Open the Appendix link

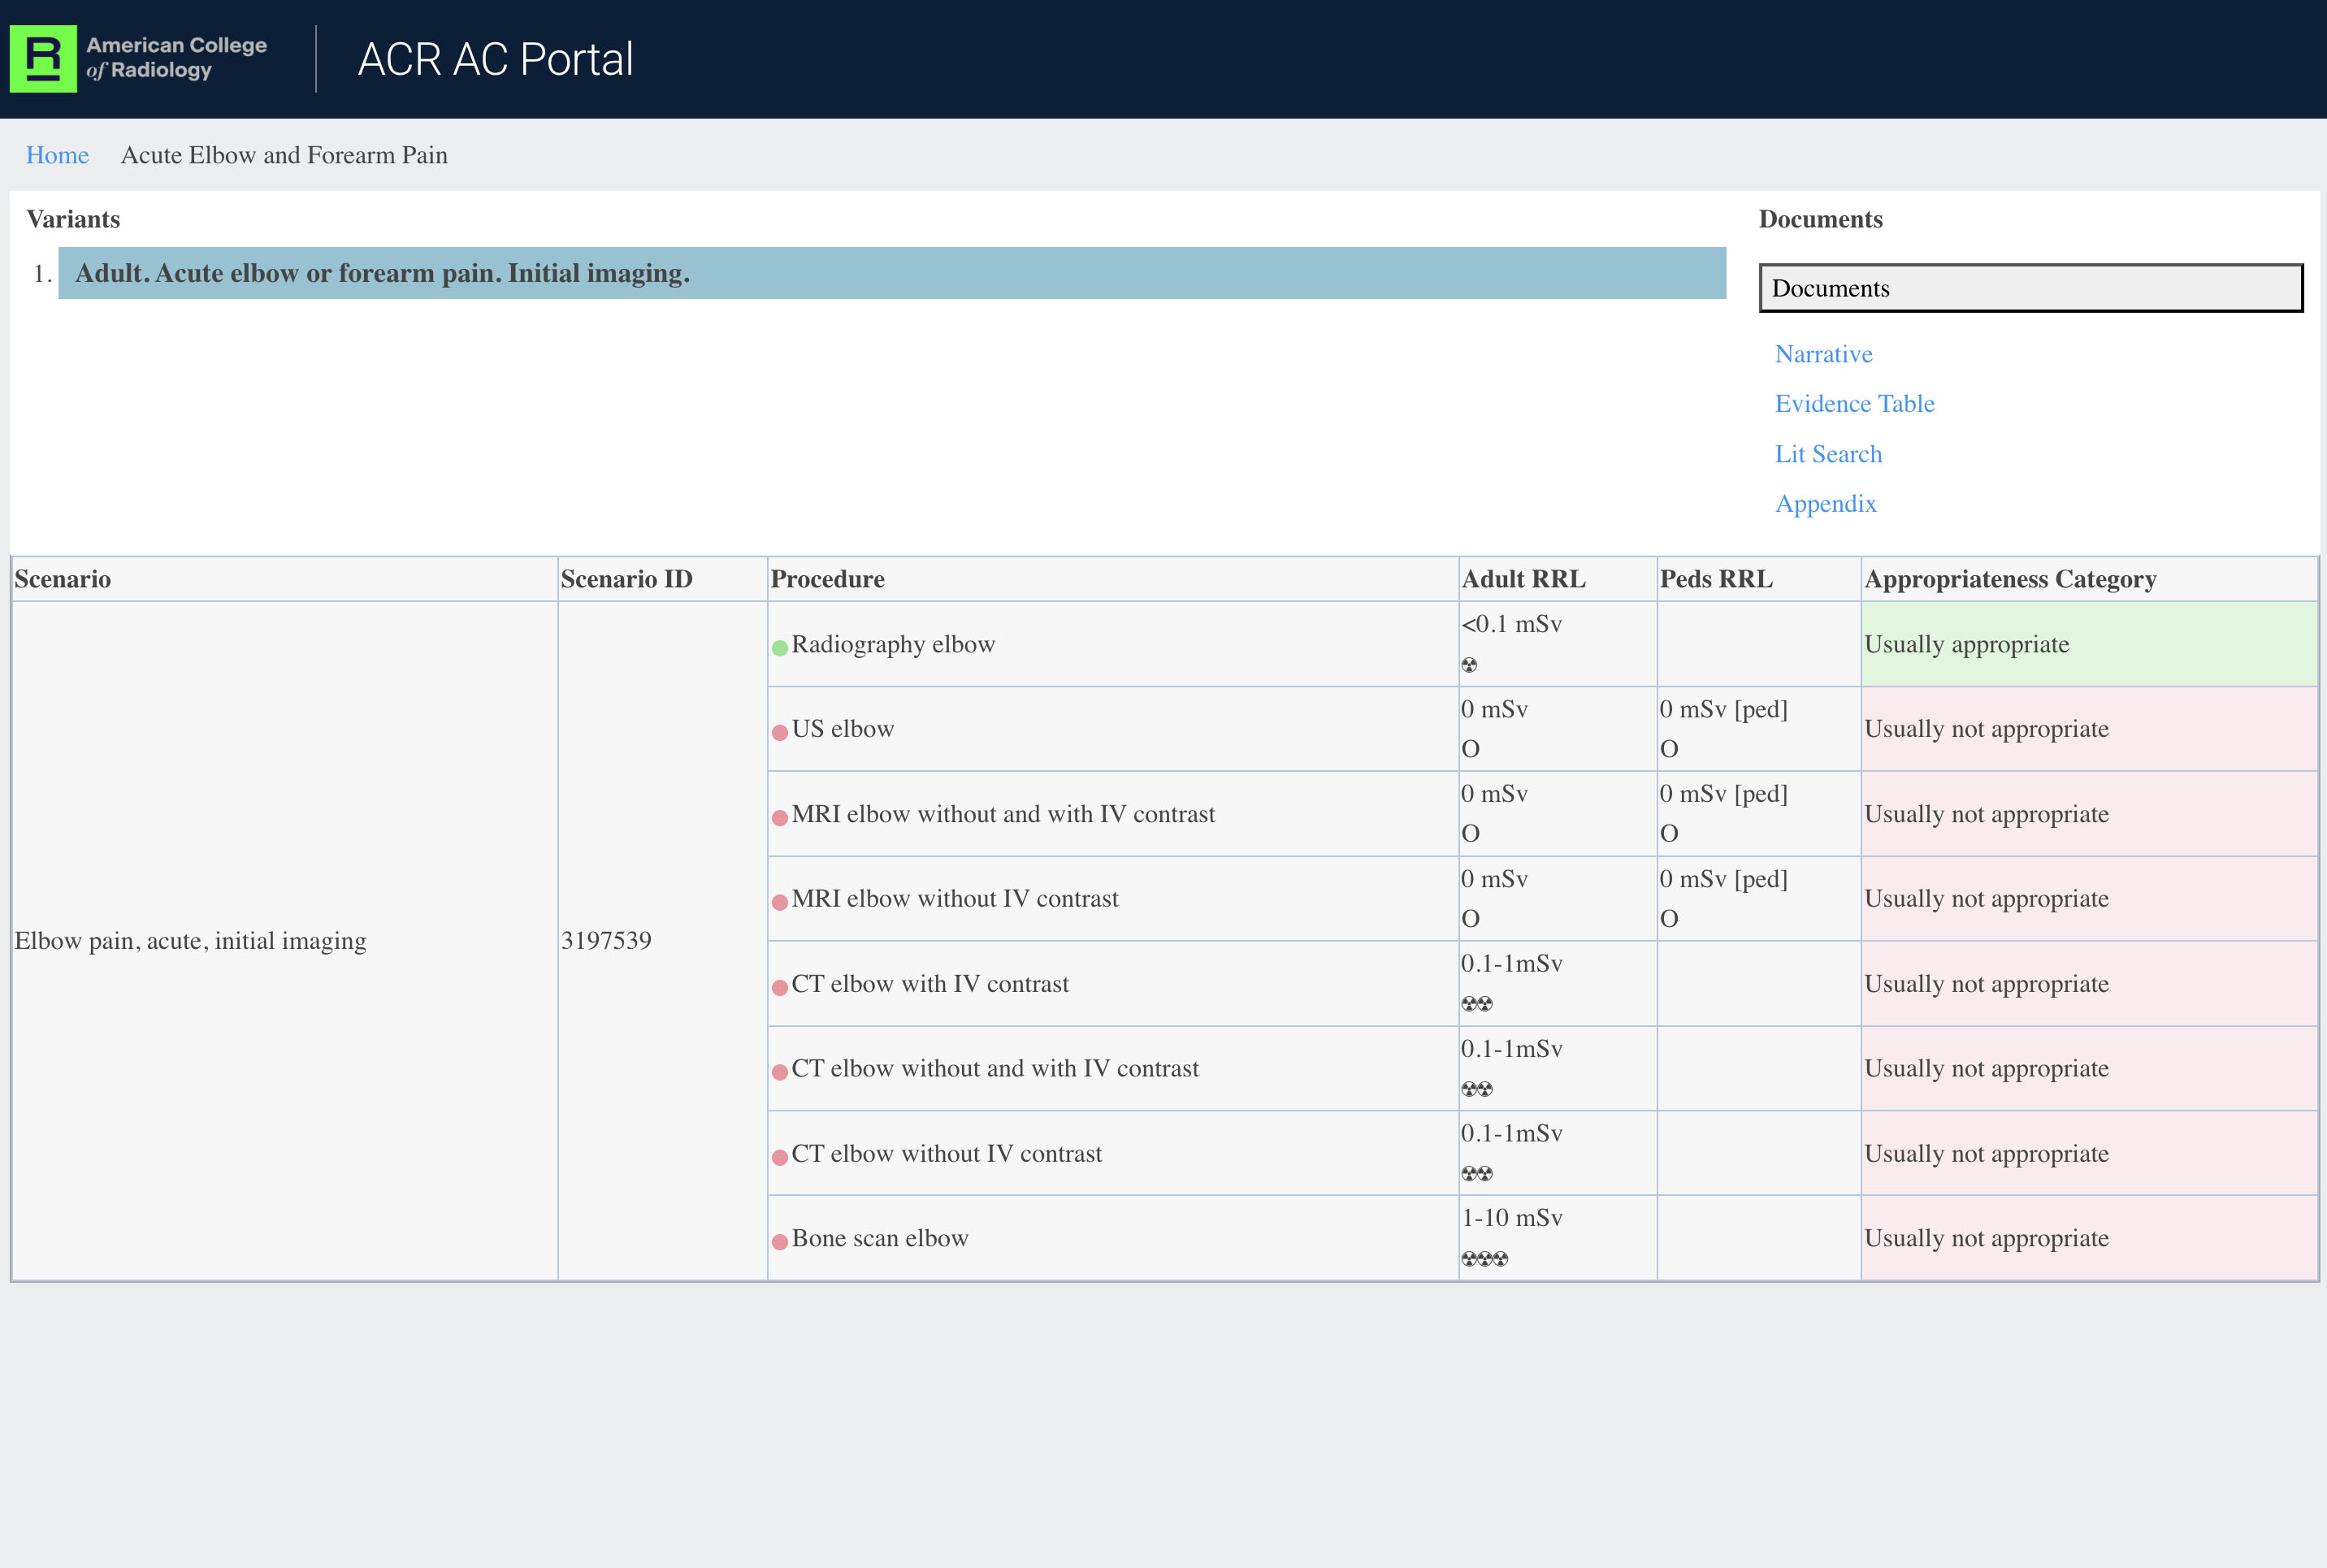[1825, 503]
